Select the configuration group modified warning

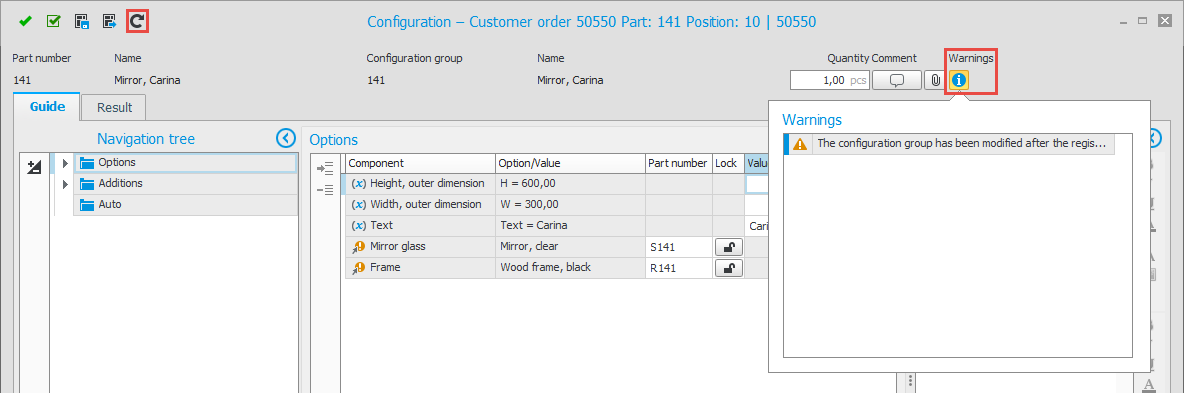click(950, 144)
